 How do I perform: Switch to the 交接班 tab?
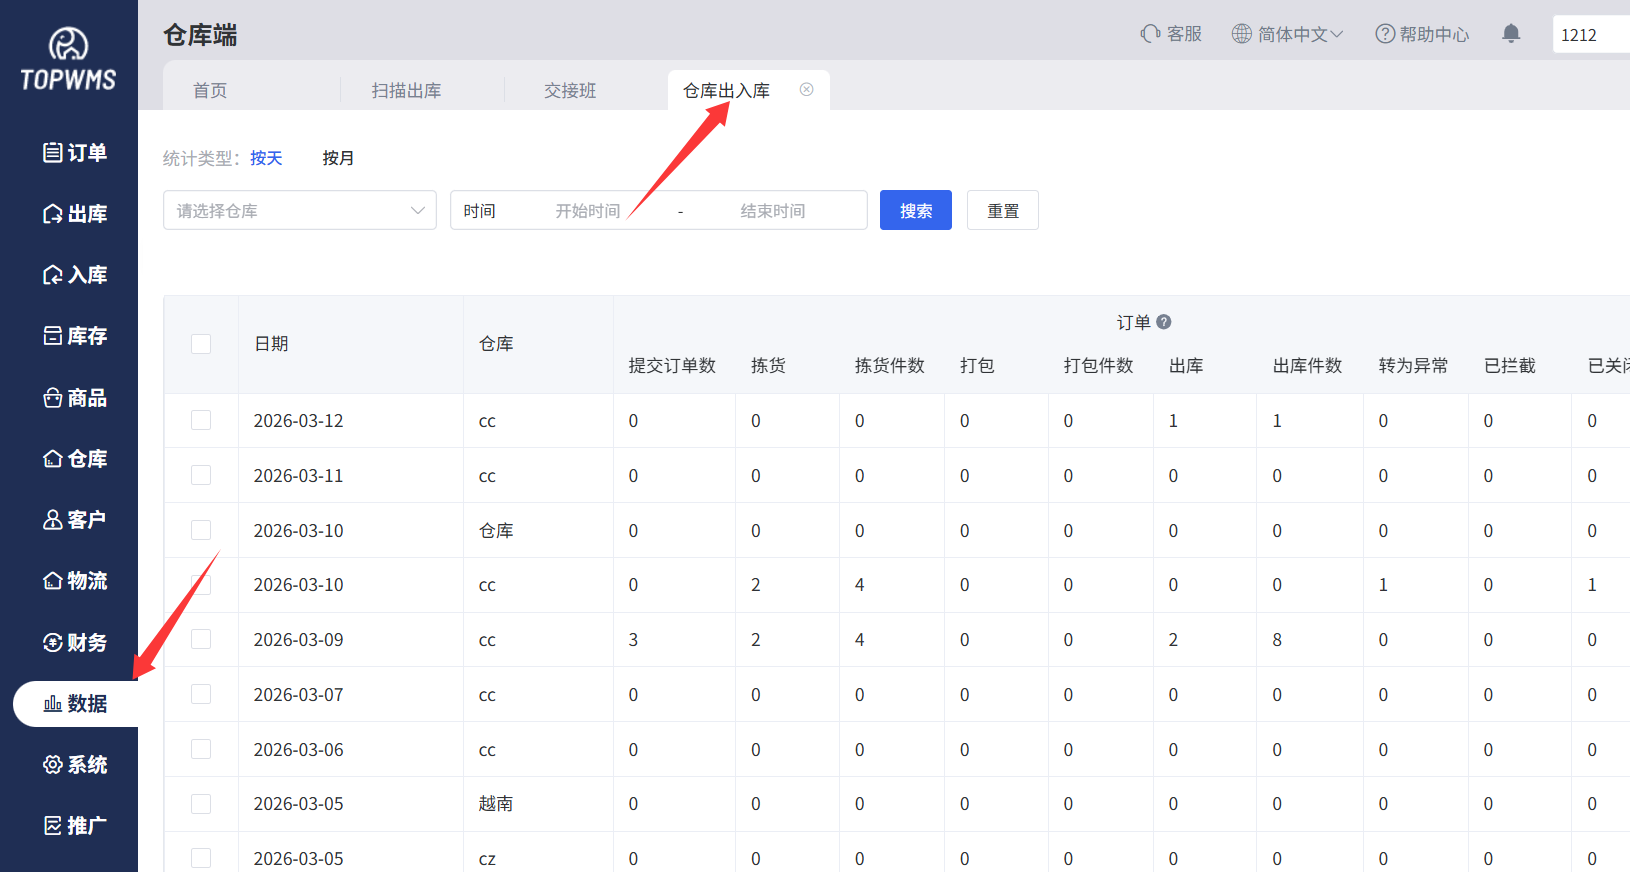pyautogui.click(x=570, y=91)
